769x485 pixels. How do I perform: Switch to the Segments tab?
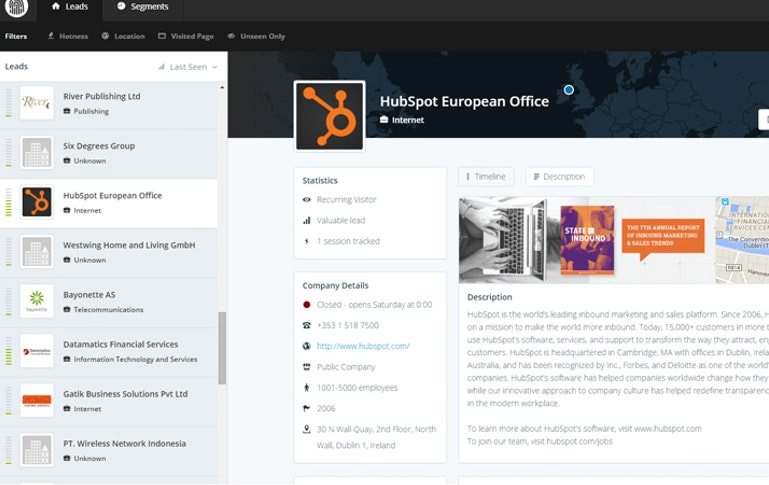pos(142,7)
